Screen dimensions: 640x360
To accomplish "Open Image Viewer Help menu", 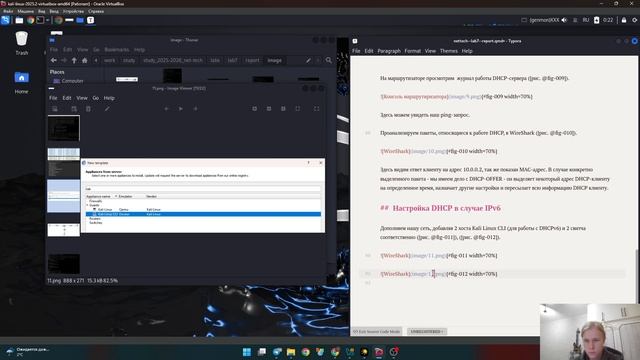I will pyautogui.click(x=109, y=98).
